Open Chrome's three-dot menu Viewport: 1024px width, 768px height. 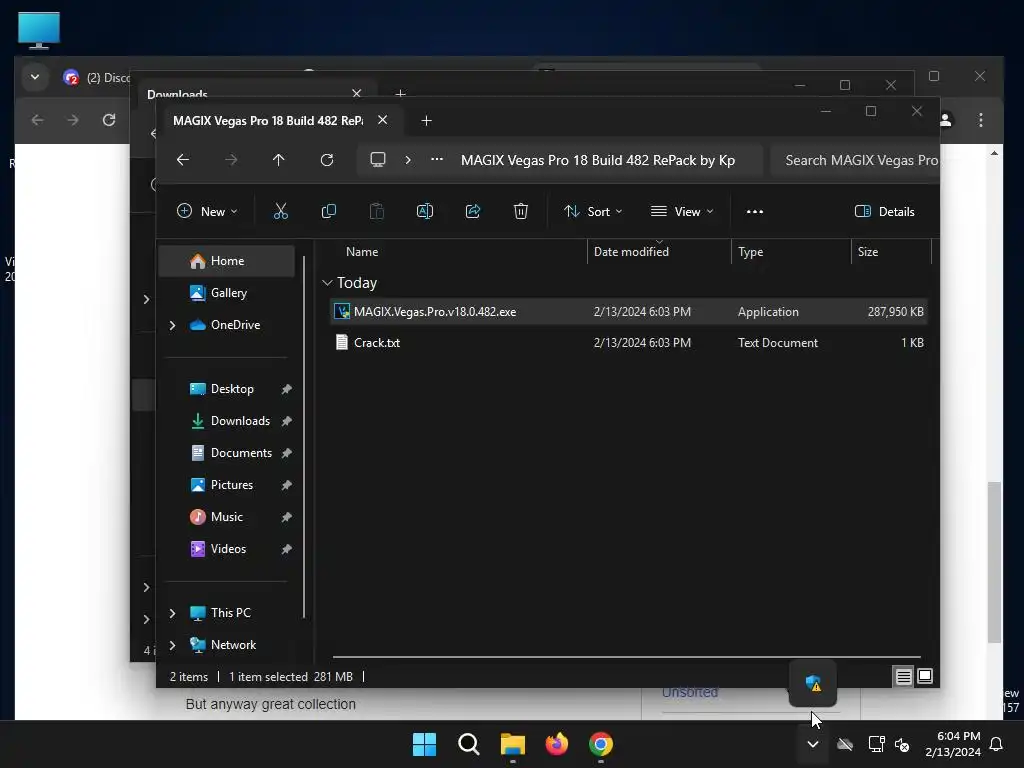point(981,120)
